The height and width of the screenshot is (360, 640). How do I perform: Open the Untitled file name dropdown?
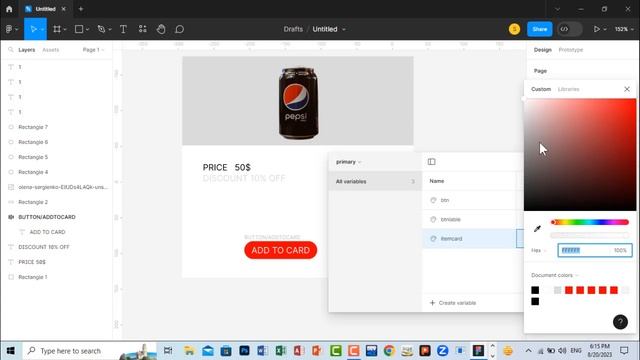(x=344, y=29)
